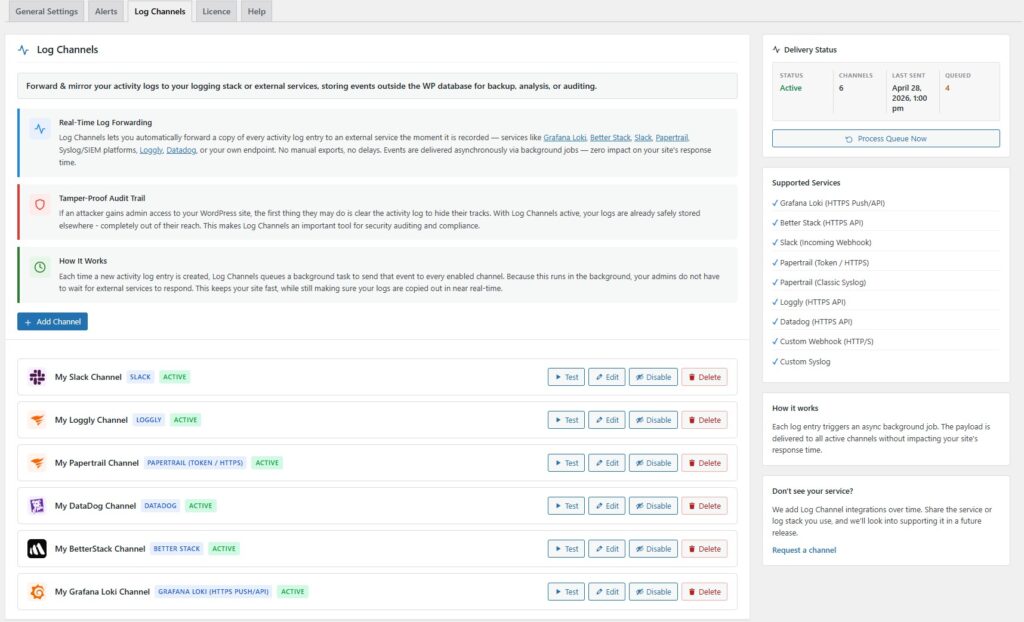Open the Request a channel link

click(x=804, y=550)
